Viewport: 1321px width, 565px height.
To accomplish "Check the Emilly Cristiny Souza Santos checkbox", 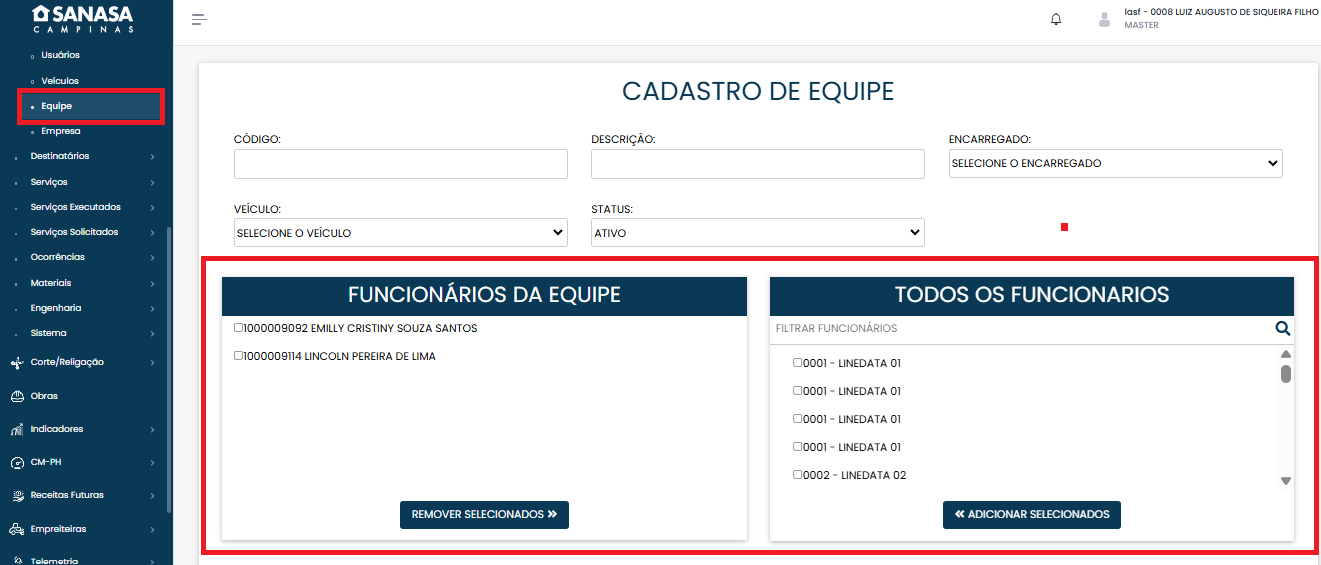I will [239, 328].
